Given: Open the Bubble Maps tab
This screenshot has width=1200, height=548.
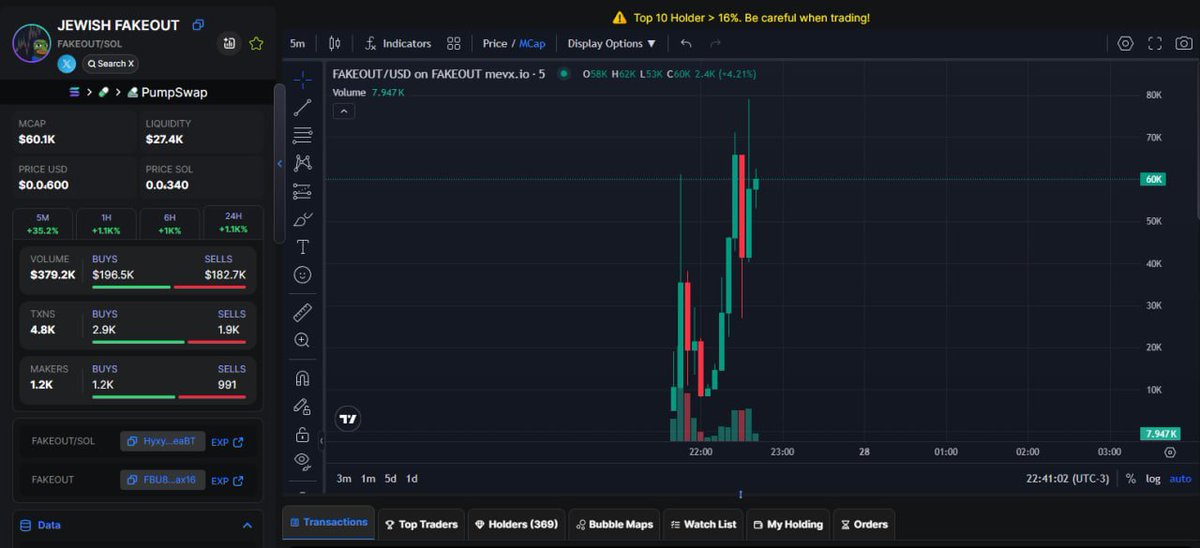Looking at the screenshot, I should click(x=613, y=524).
